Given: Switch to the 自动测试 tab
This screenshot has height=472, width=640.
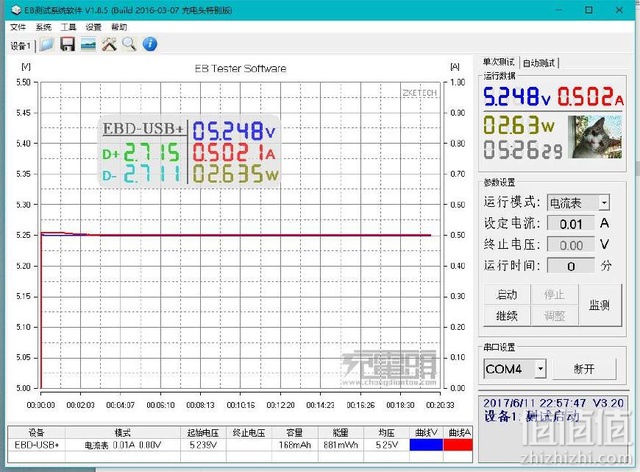Looking at the screenshot, I should (539, 63).
